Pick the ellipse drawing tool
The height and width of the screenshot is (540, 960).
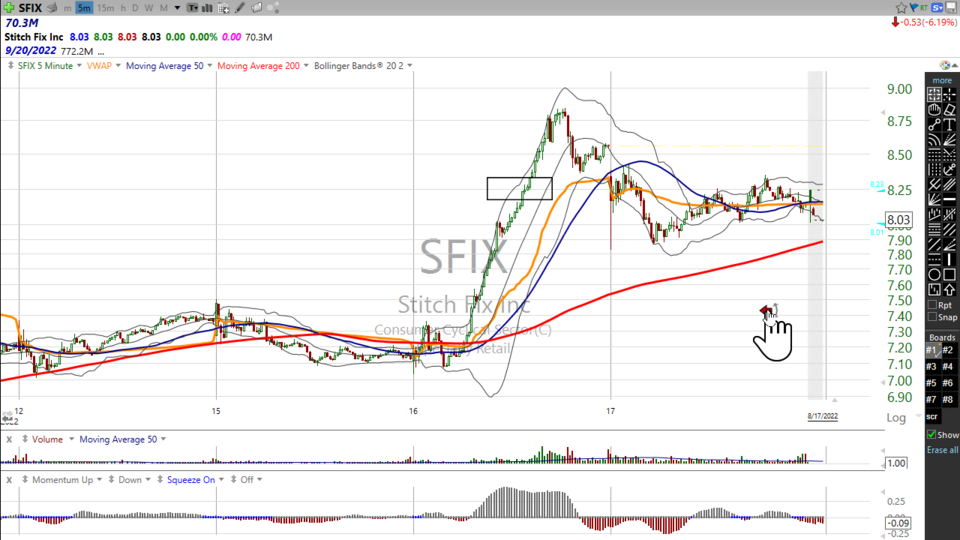pyautogui.click(x=934, y=274)
